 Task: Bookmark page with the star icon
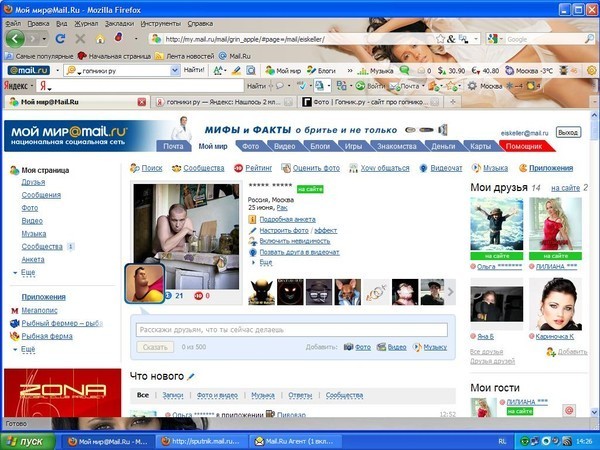[440, 39]
